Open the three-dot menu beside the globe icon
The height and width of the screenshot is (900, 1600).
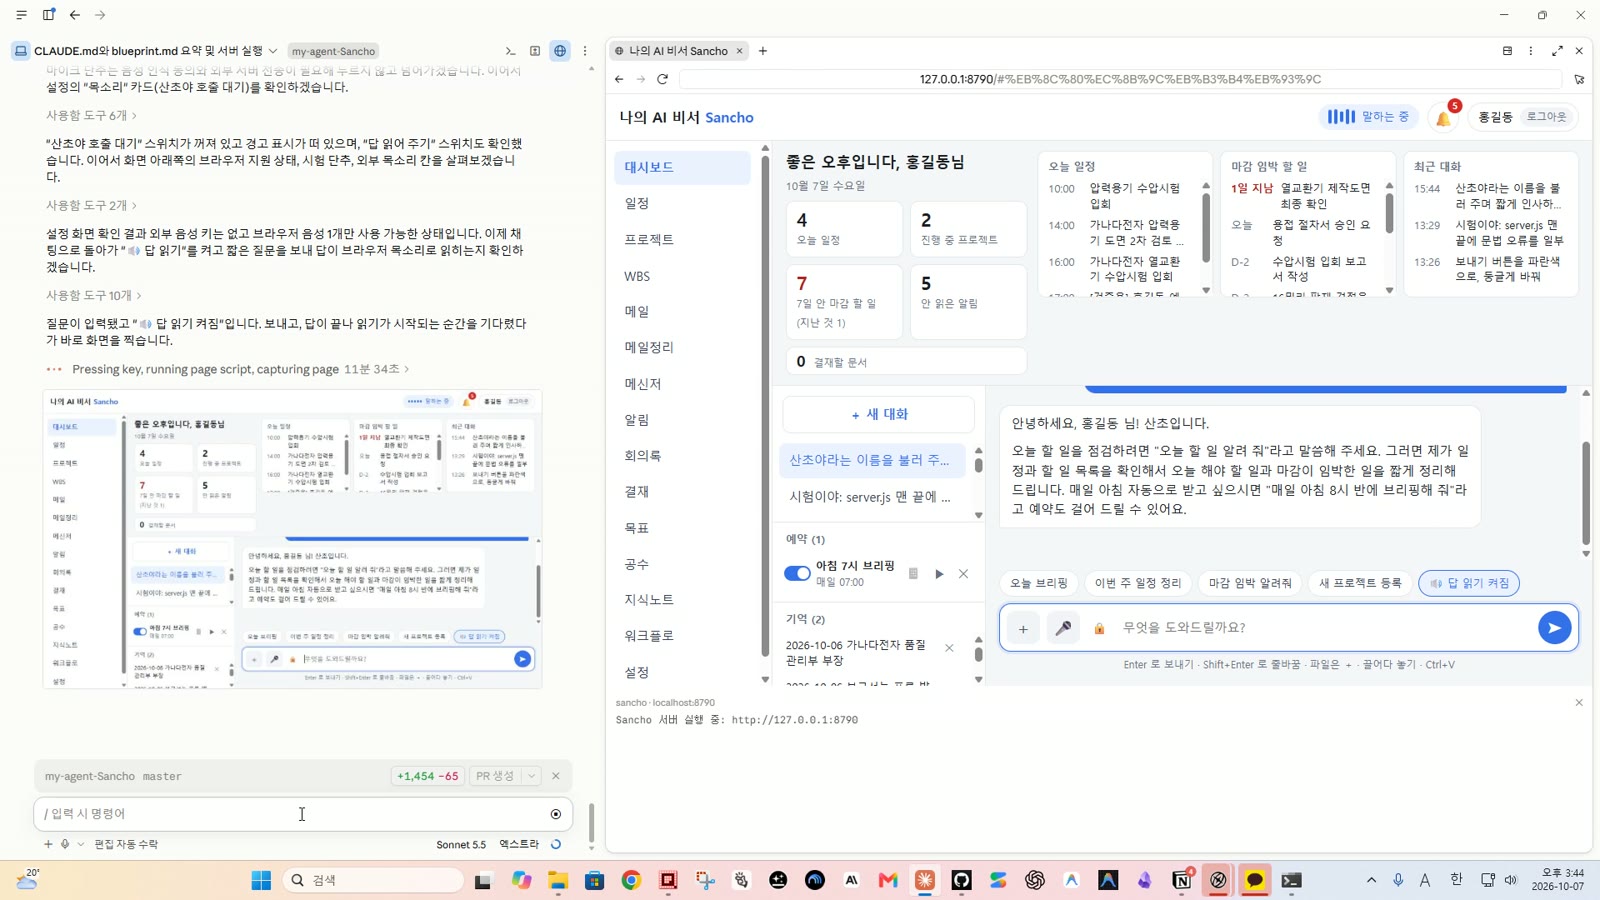pos(585,51)
